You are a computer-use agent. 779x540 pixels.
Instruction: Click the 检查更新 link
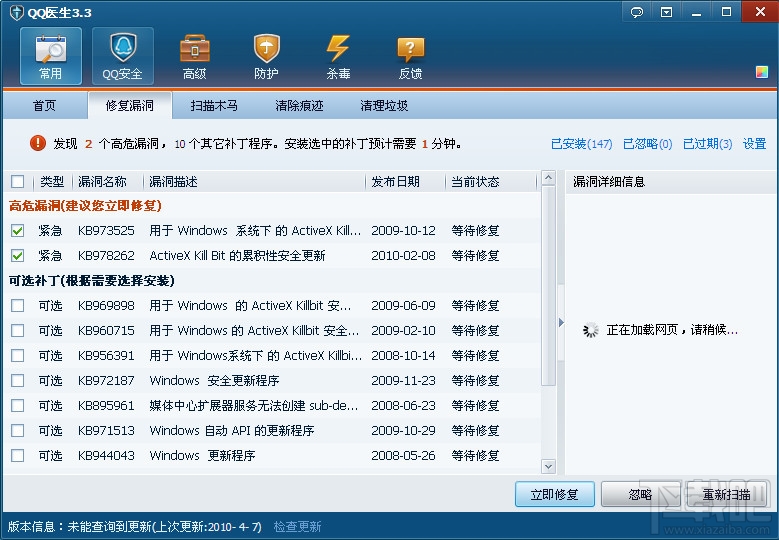(x=298, y=526)
